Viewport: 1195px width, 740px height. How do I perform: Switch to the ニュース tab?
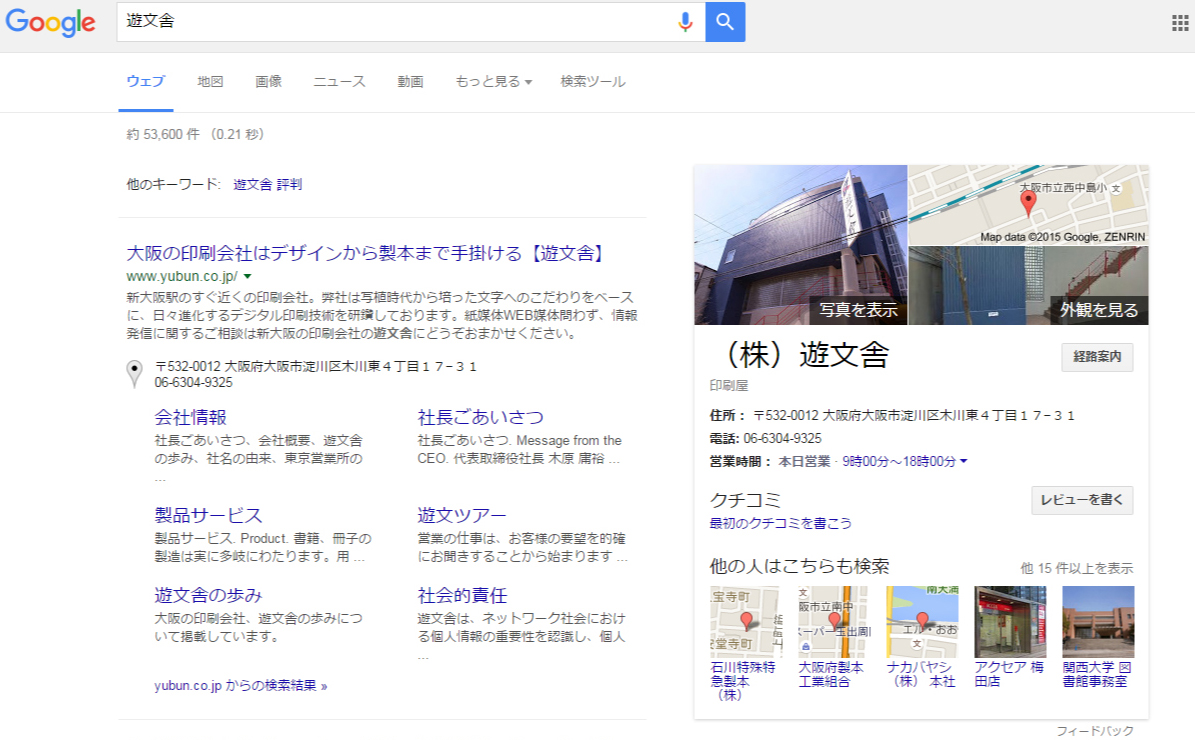(x=339, y=82)
